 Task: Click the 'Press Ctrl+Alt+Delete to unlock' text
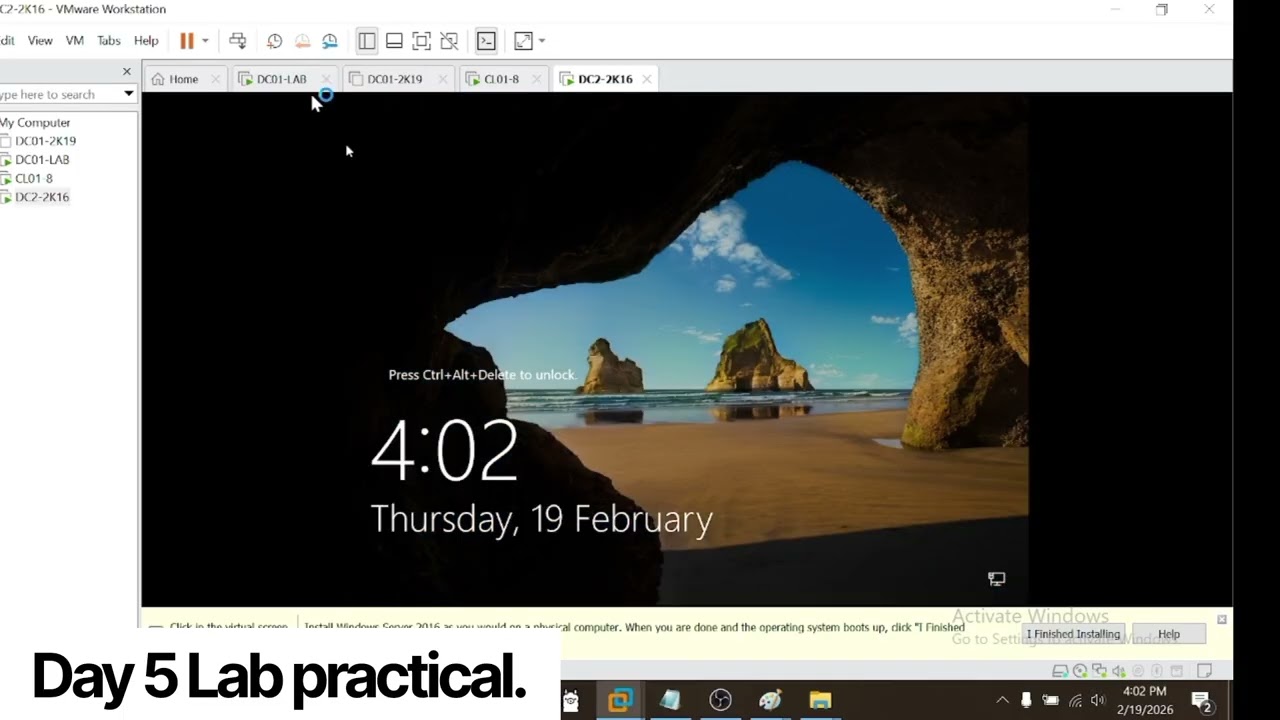tap(482, 375)
